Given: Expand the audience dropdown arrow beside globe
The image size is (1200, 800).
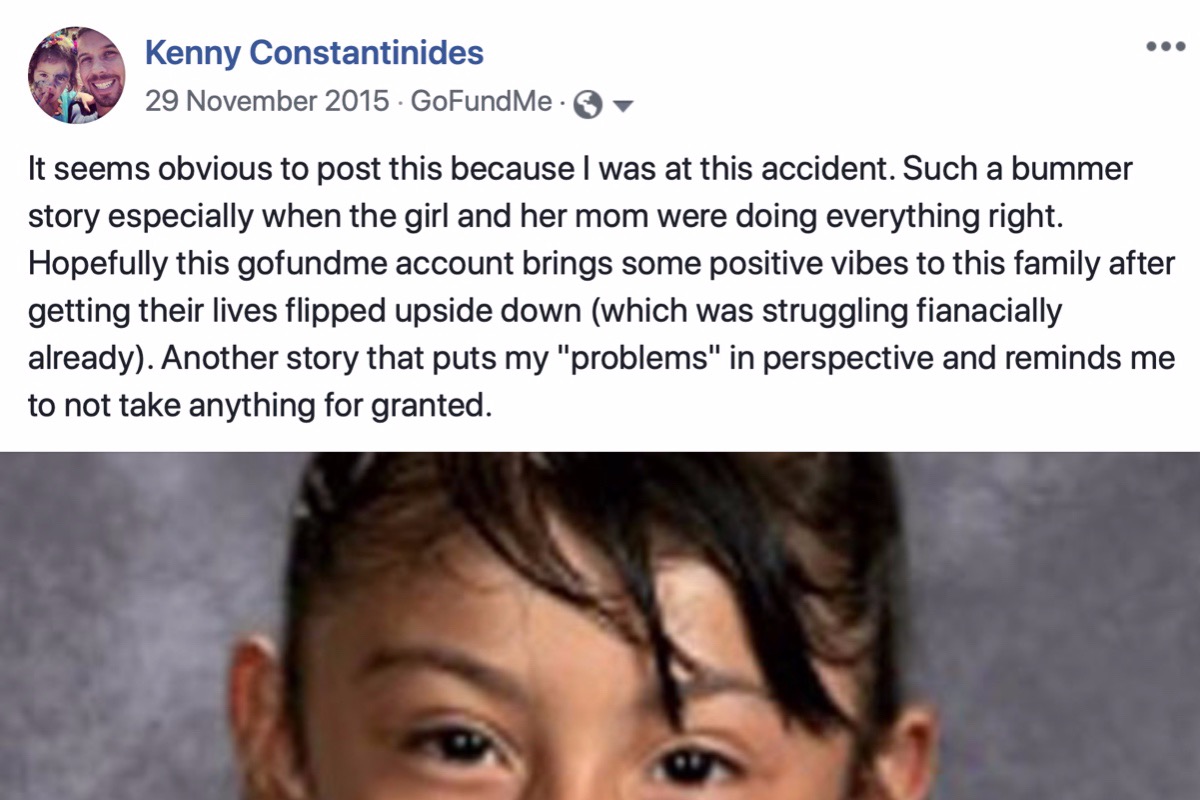Looking at the screenshot, I should [x=622, y=105].
